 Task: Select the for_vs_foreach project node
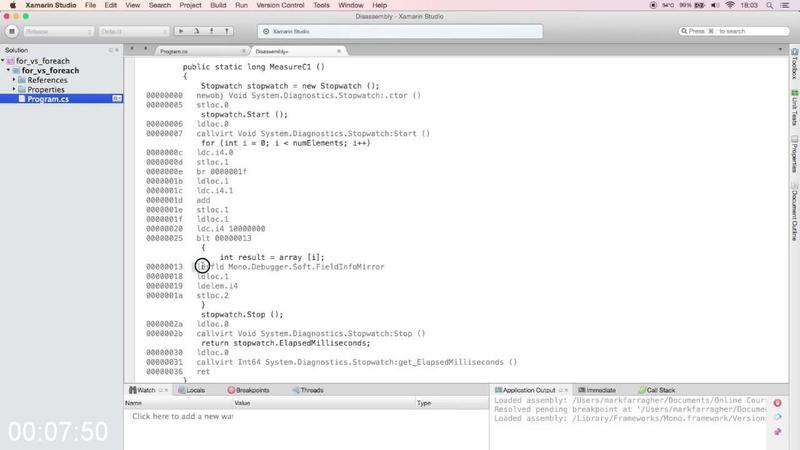pos(50,70)
